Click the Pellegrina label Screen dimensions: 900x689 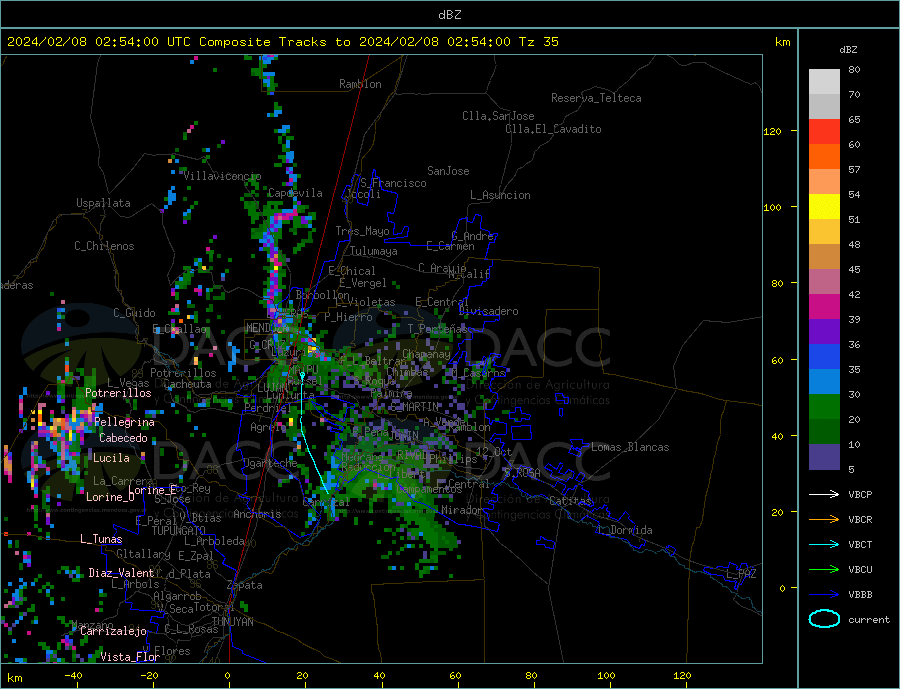[x=125, y=423]
